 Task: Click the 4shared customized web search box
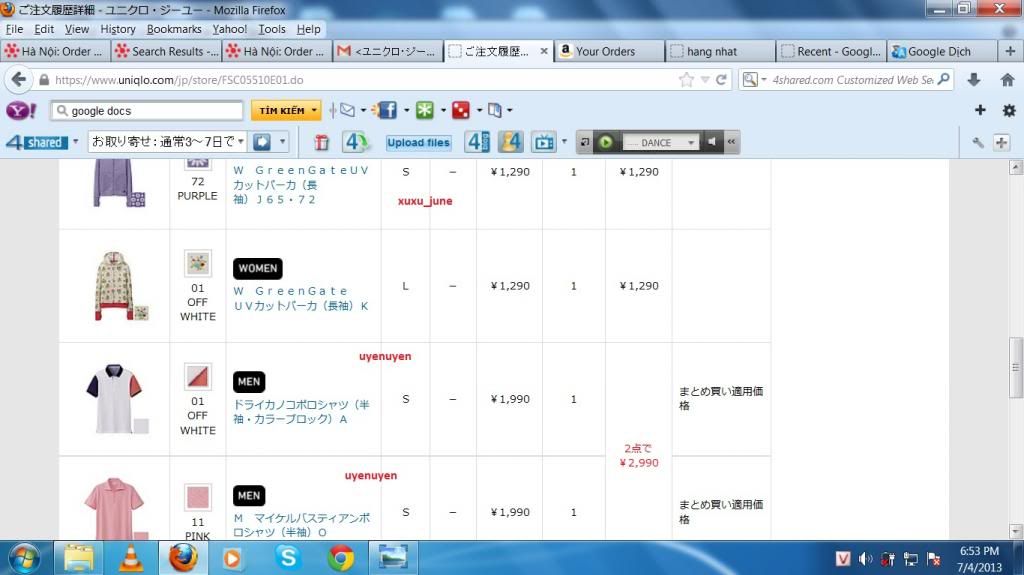click(852, 80)
